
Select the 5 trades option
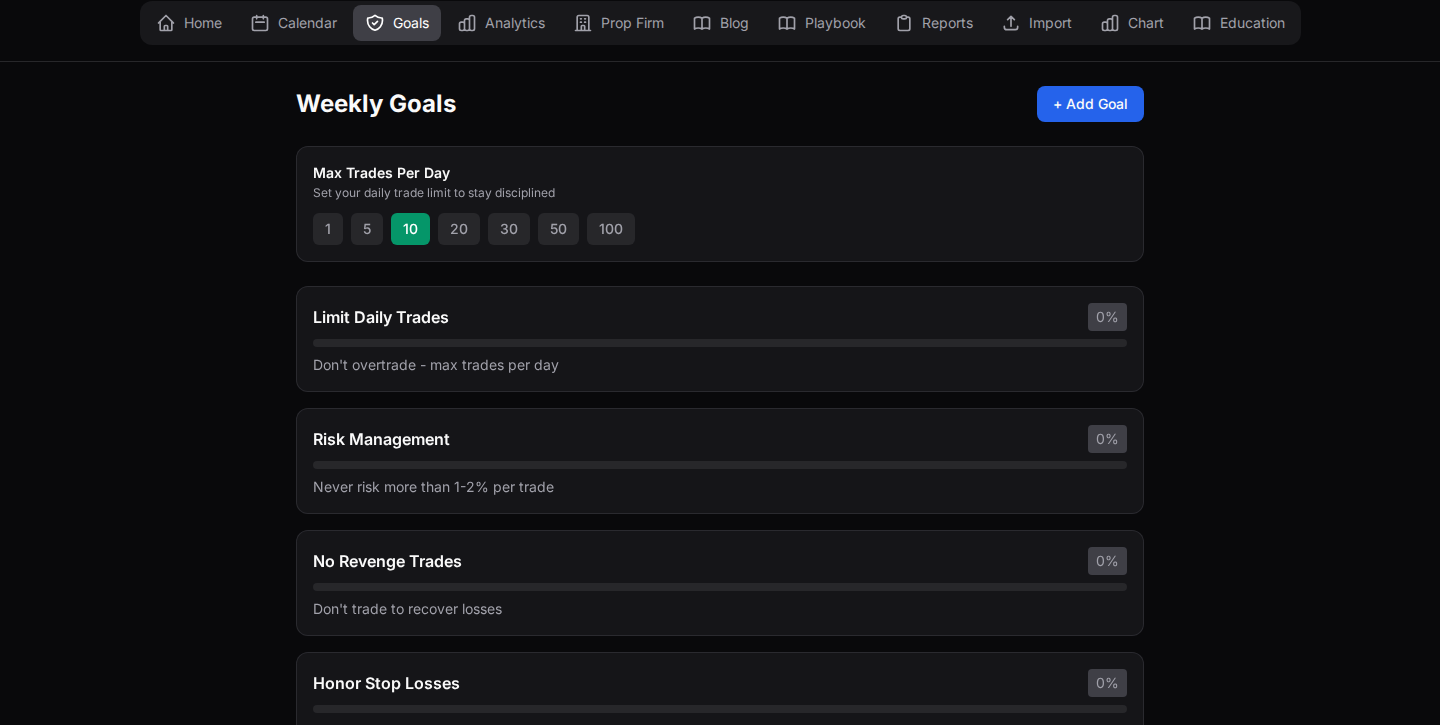click(367, 229)
